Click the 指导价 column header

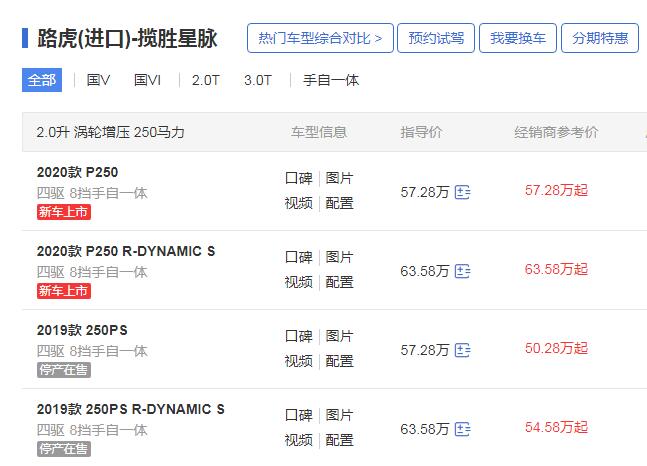pos(421,132)
